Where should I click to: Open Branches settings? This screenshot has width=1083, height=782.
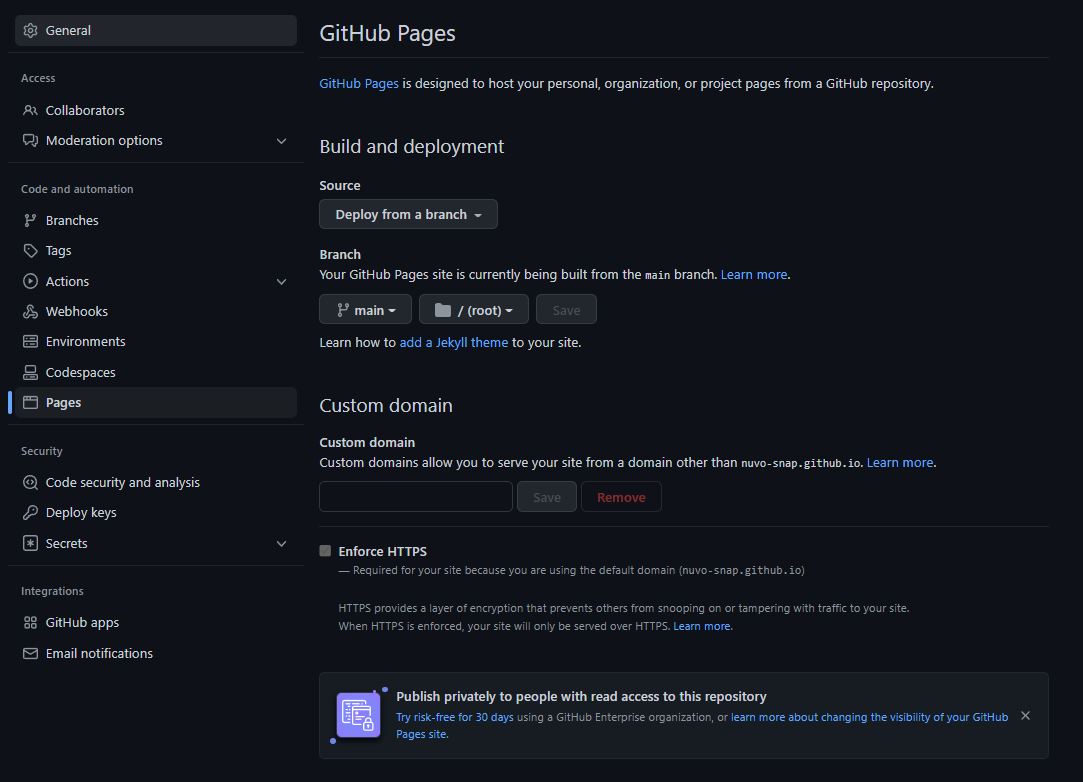click(156, 220)
